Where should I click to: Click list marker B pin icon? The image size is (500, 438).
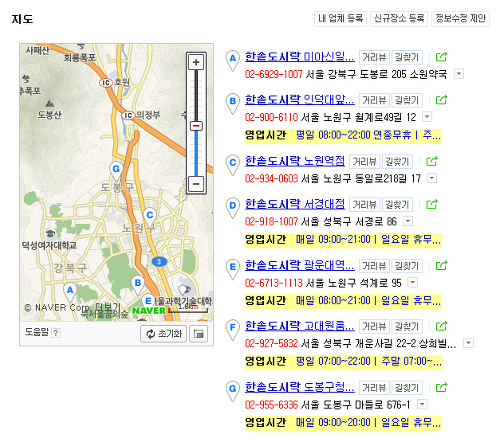click(233, 103)
